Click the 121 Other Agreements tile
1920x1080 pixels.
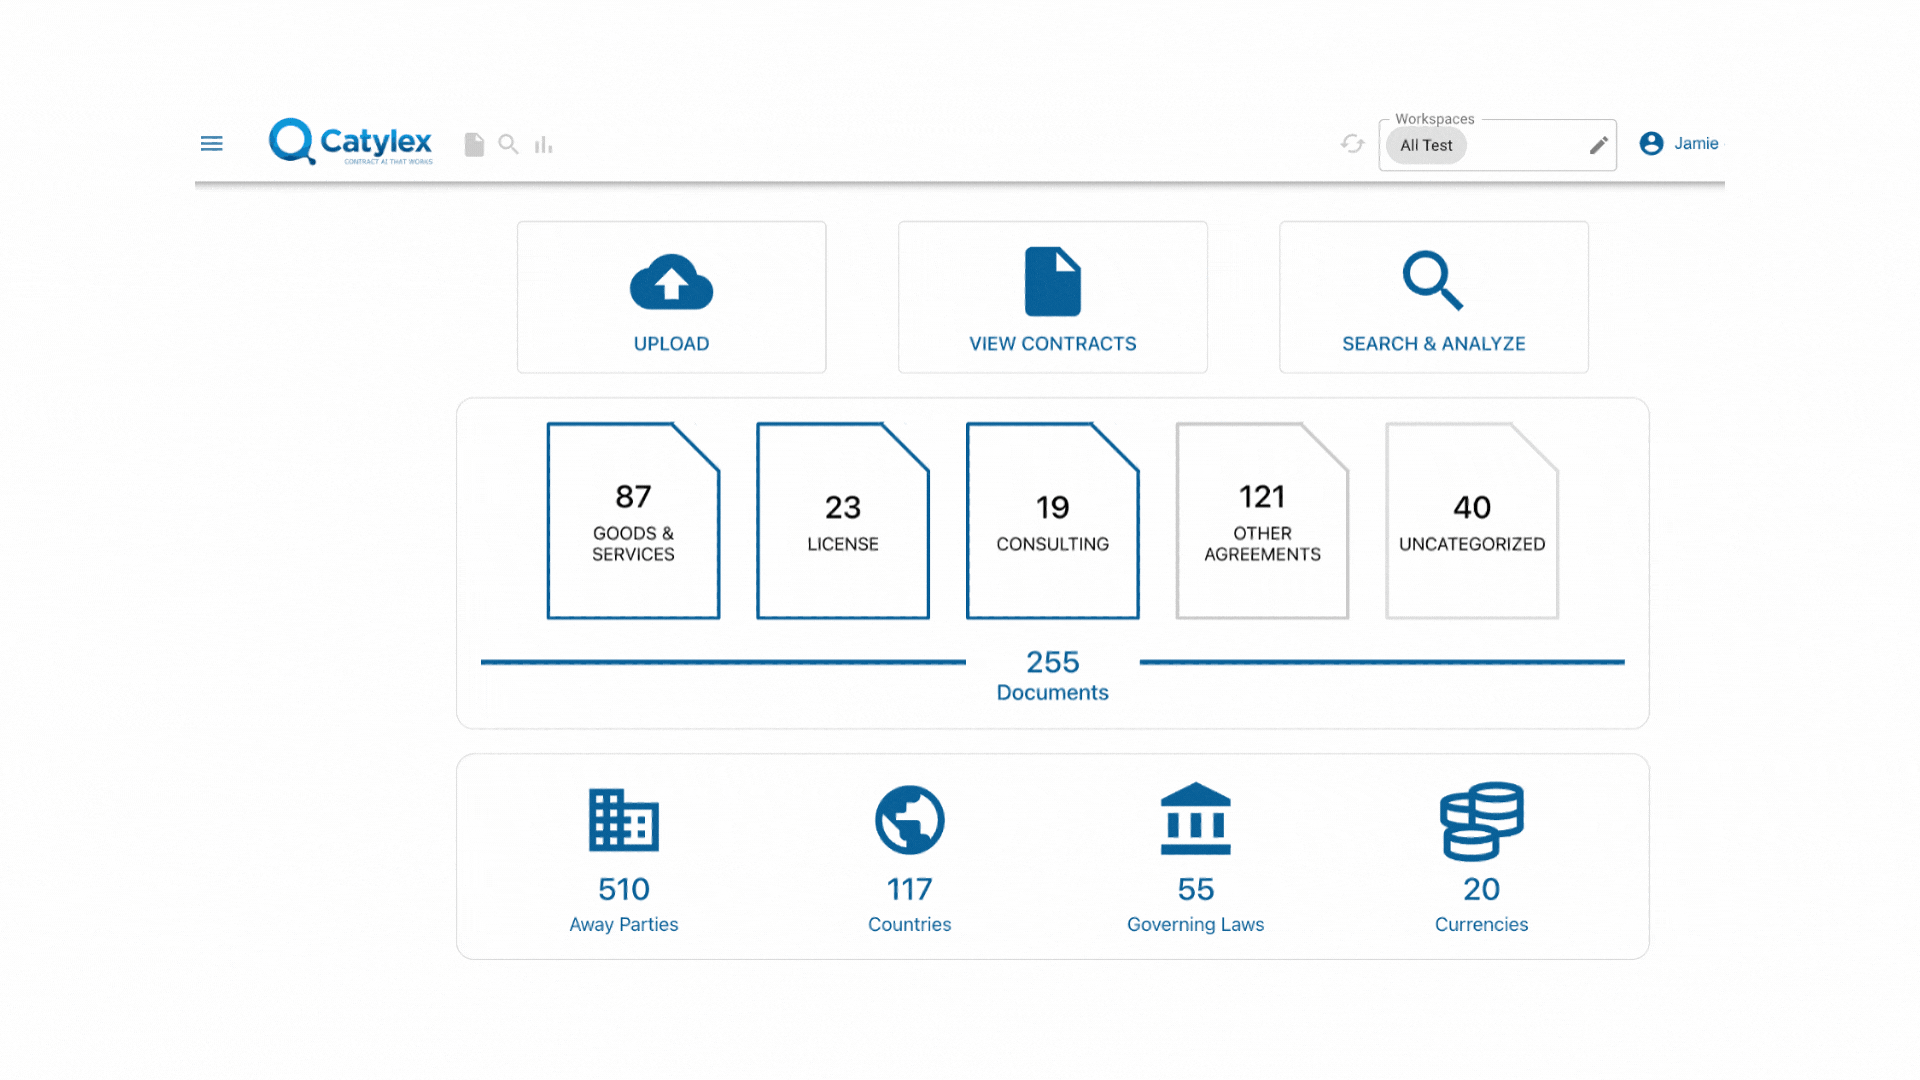pyautogui.click(x=1261, y=520)
